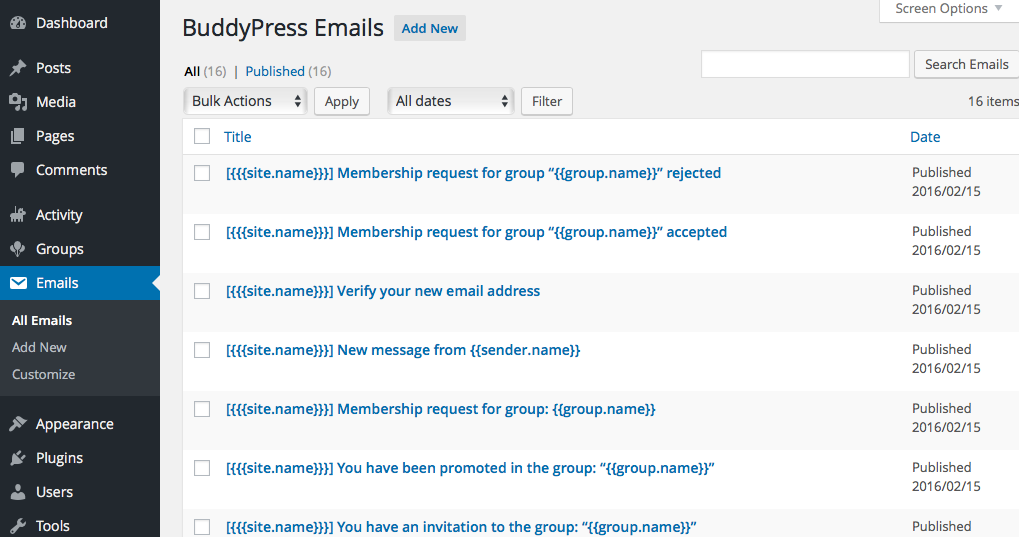Viewport: 1019px width, 537px height.
Task: Open the Bulk Actions dropdown
Action: coord(246,101)
